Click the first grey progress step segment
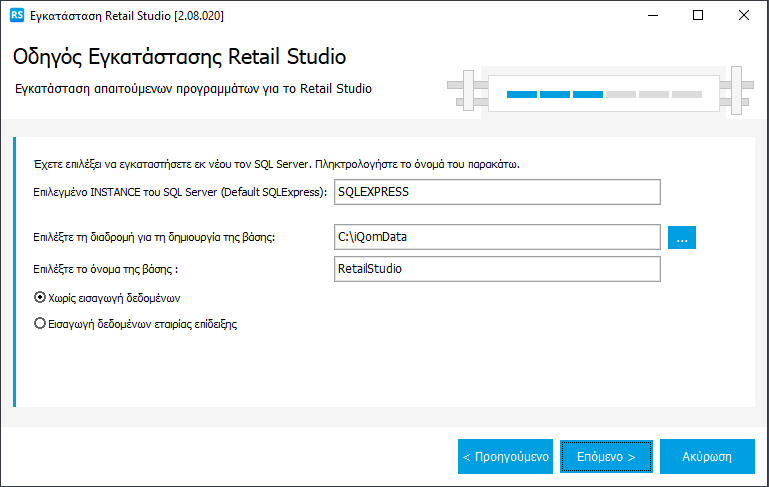The image size is (769, 487). pos(621,94)
